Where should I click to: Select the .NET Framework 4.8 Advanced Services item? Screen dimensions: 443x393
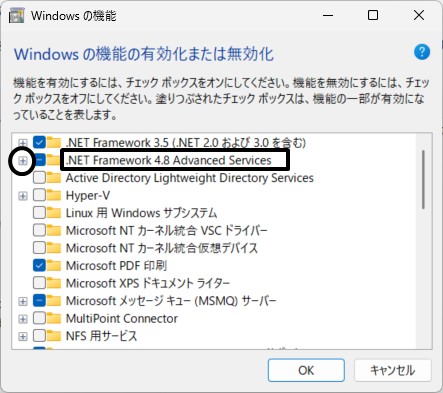pyautogui.click(x=169, y=160)
